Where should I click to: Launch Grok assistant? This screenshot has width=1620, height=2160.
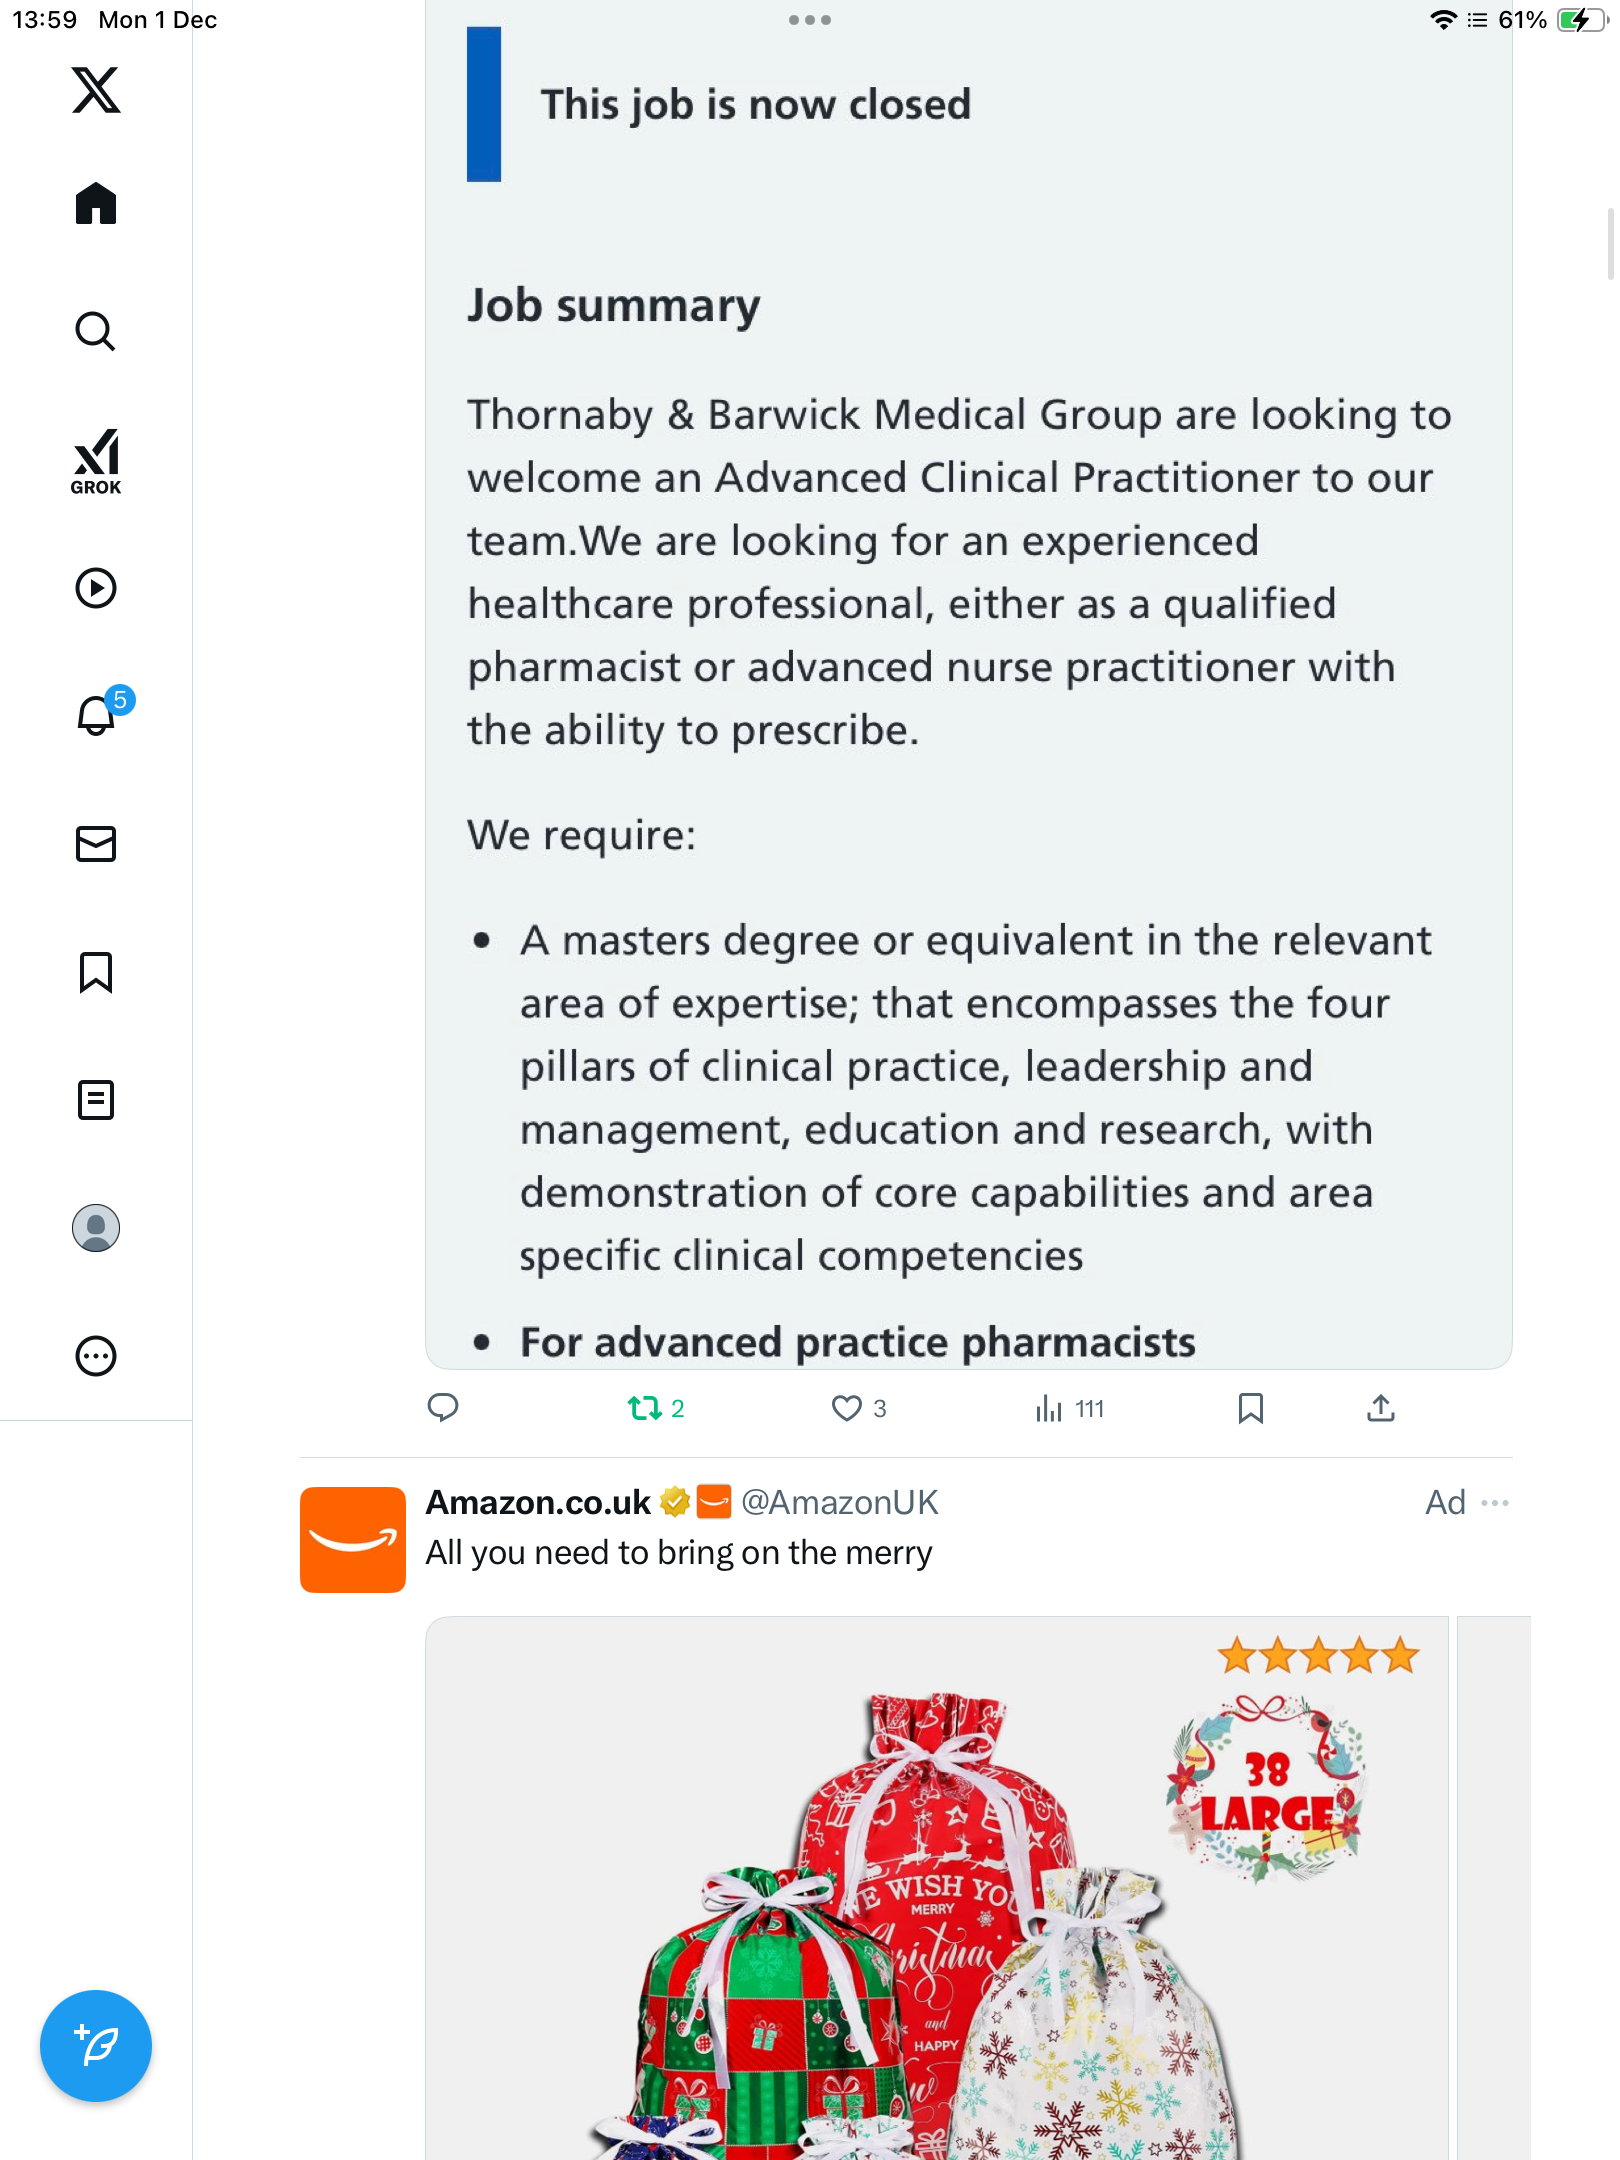click(x=96, y=461)
